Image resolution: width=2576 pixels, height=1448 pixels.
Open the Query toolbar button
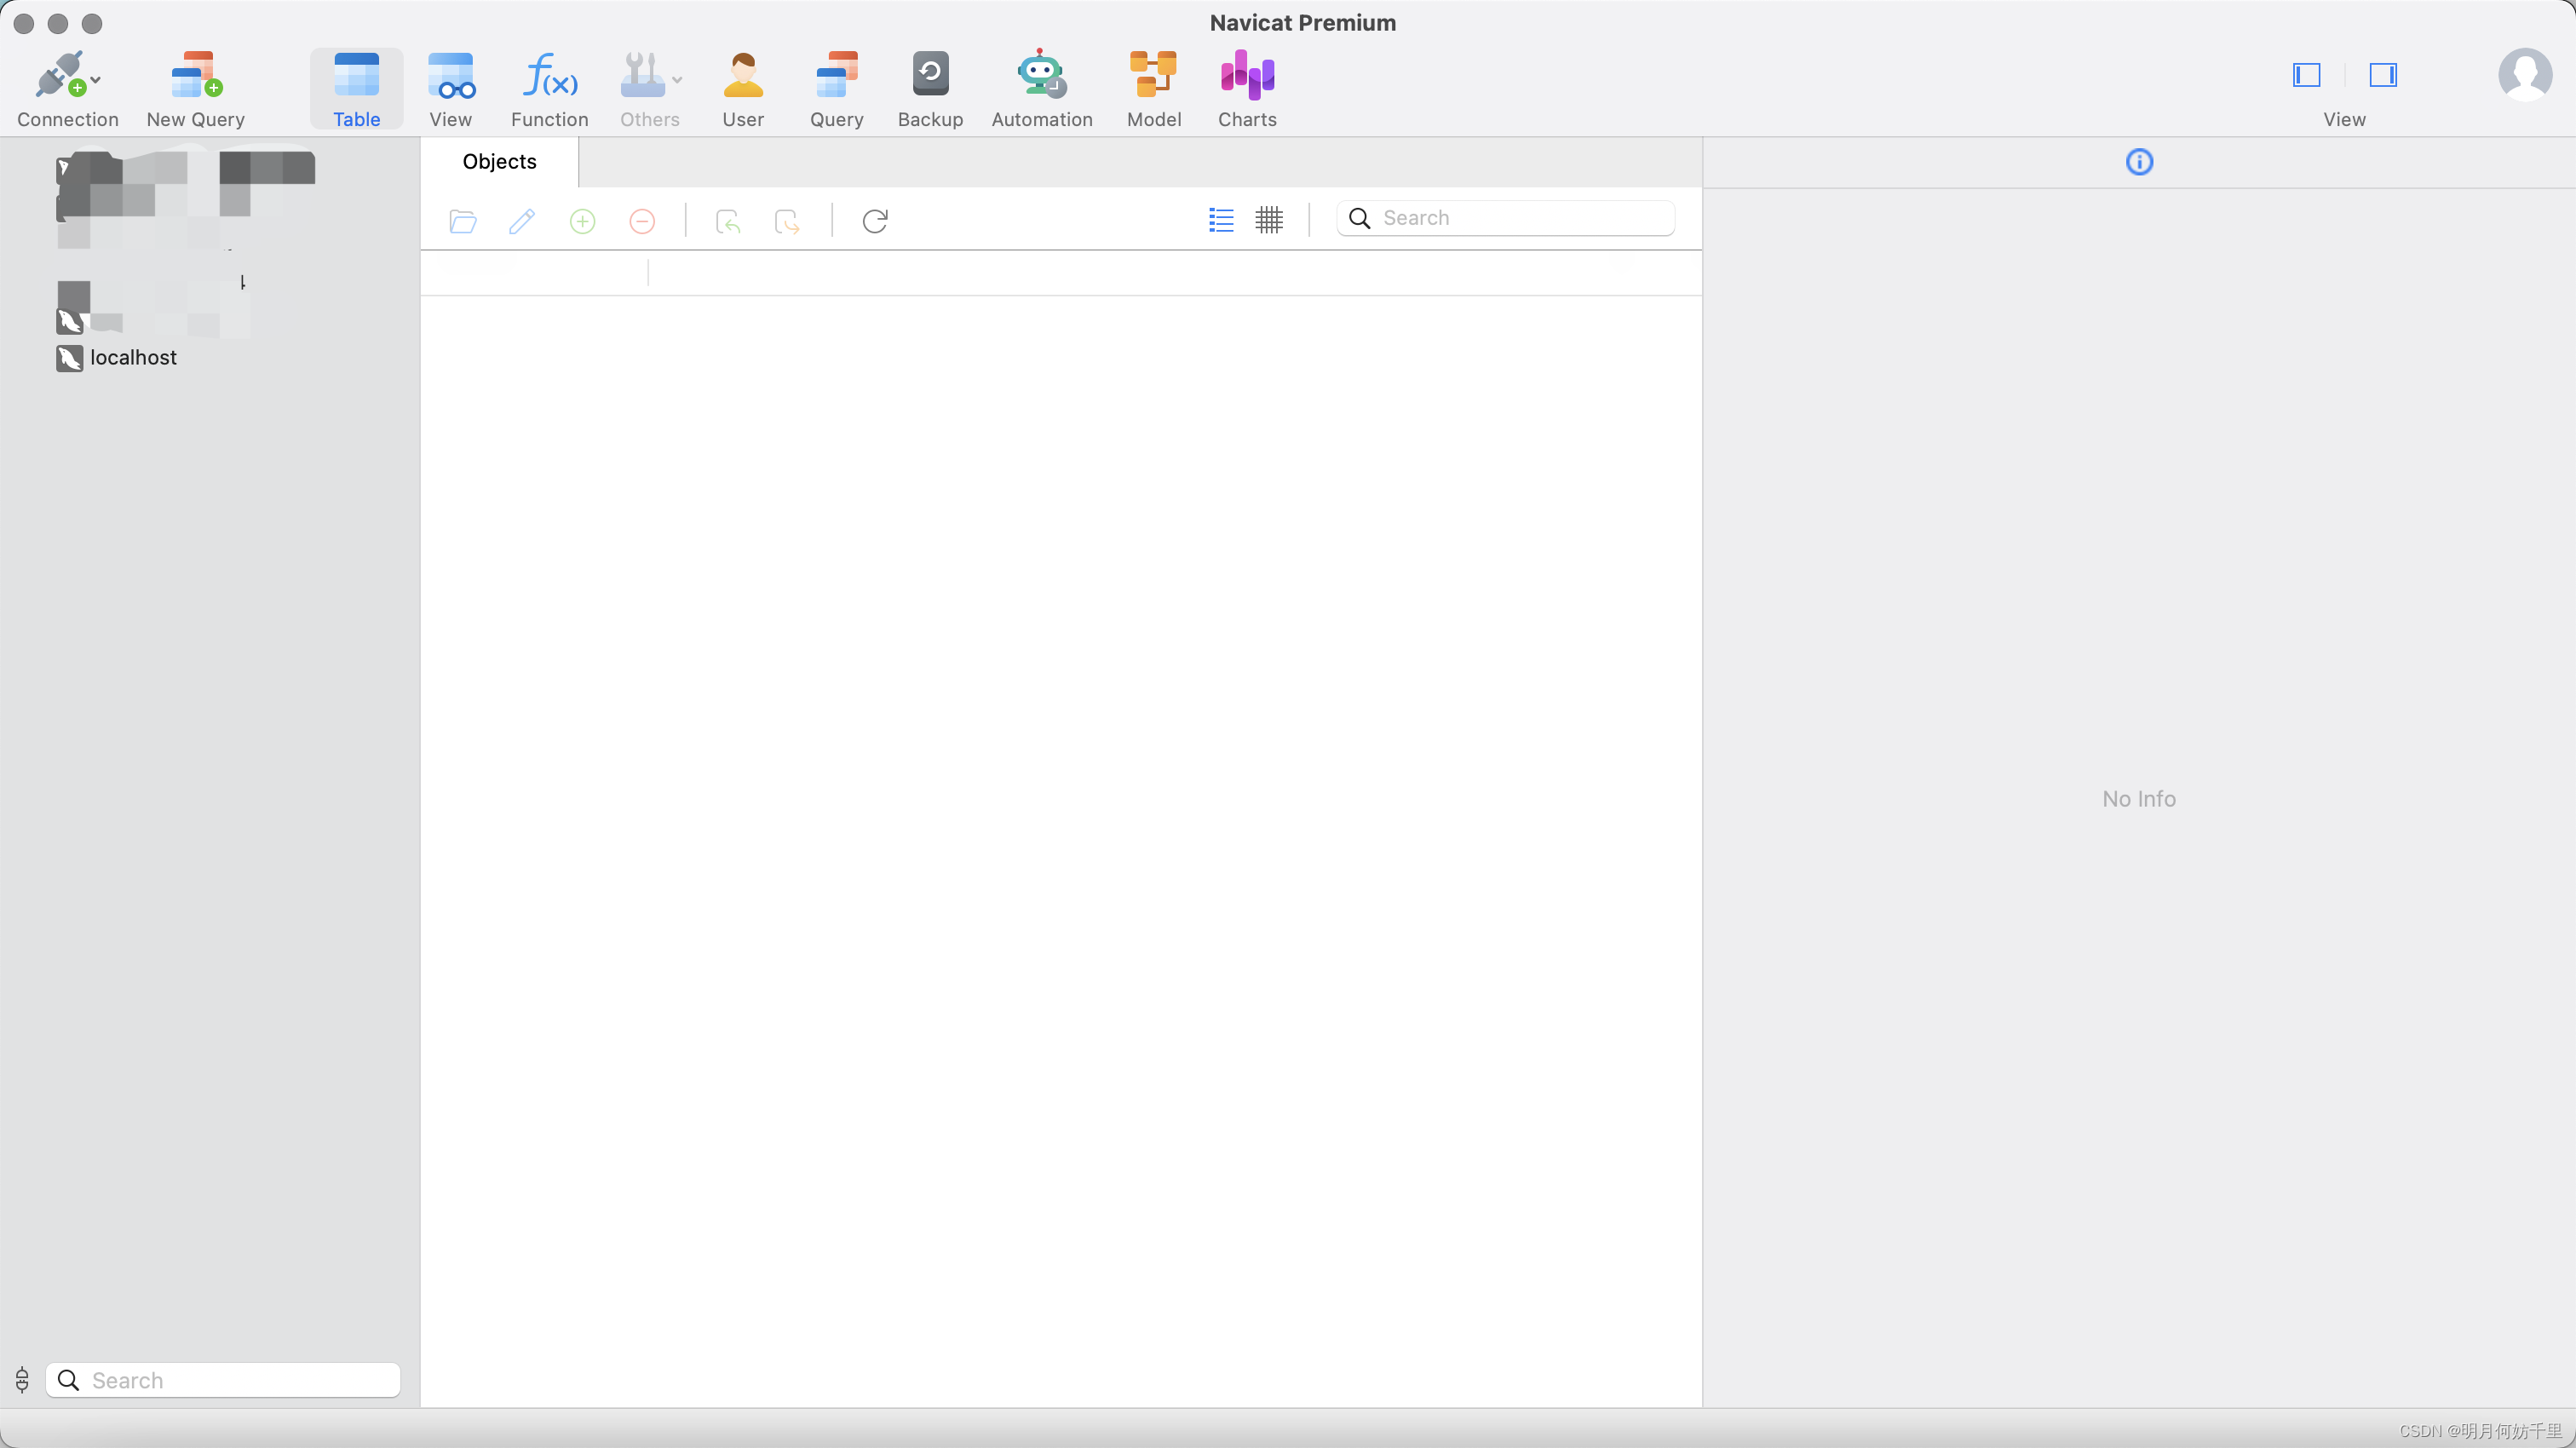836,89
